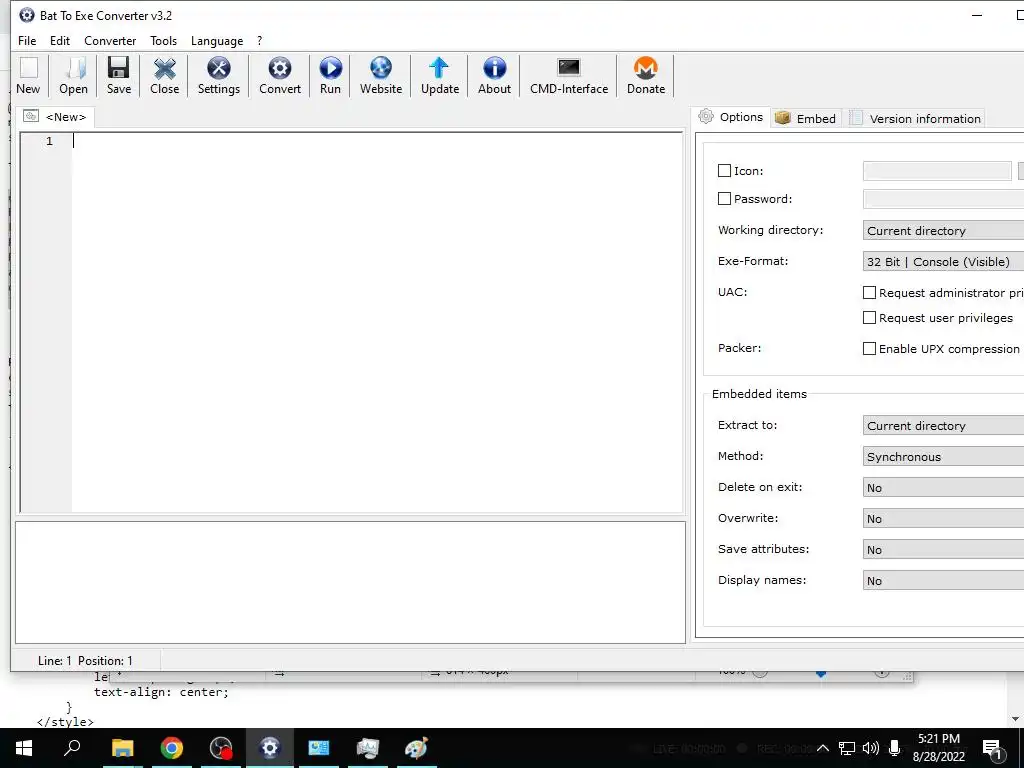This screenshot has height=768, width=1024.
Task: Open the Converter menu
Action: 110,40
